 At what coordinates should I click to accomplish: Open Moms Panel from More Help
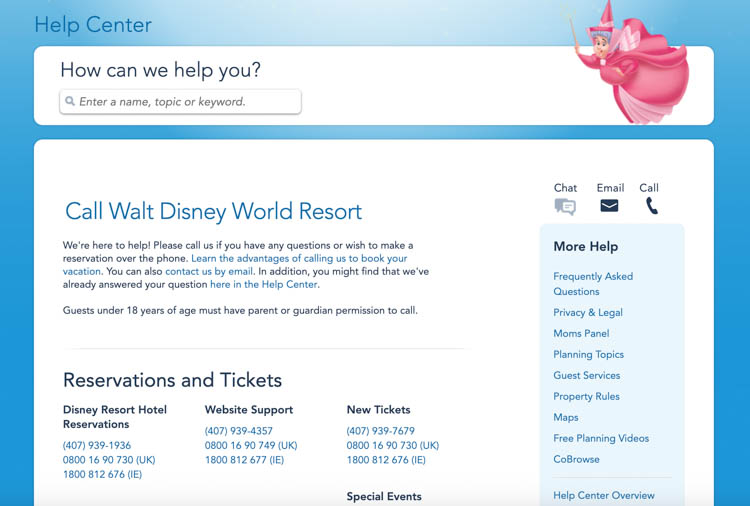(581, 334)
